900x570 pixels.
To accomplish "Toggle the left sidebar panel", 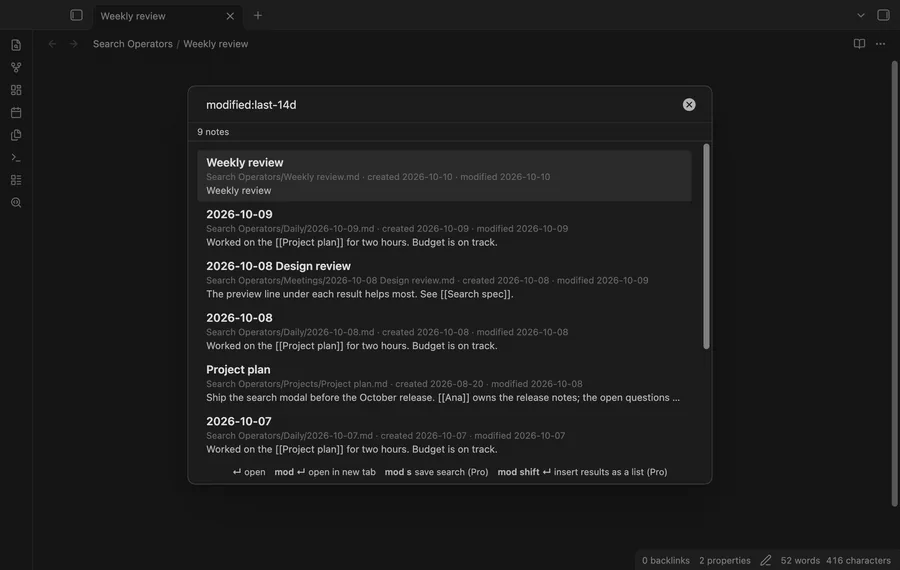I will click(76, 15).
